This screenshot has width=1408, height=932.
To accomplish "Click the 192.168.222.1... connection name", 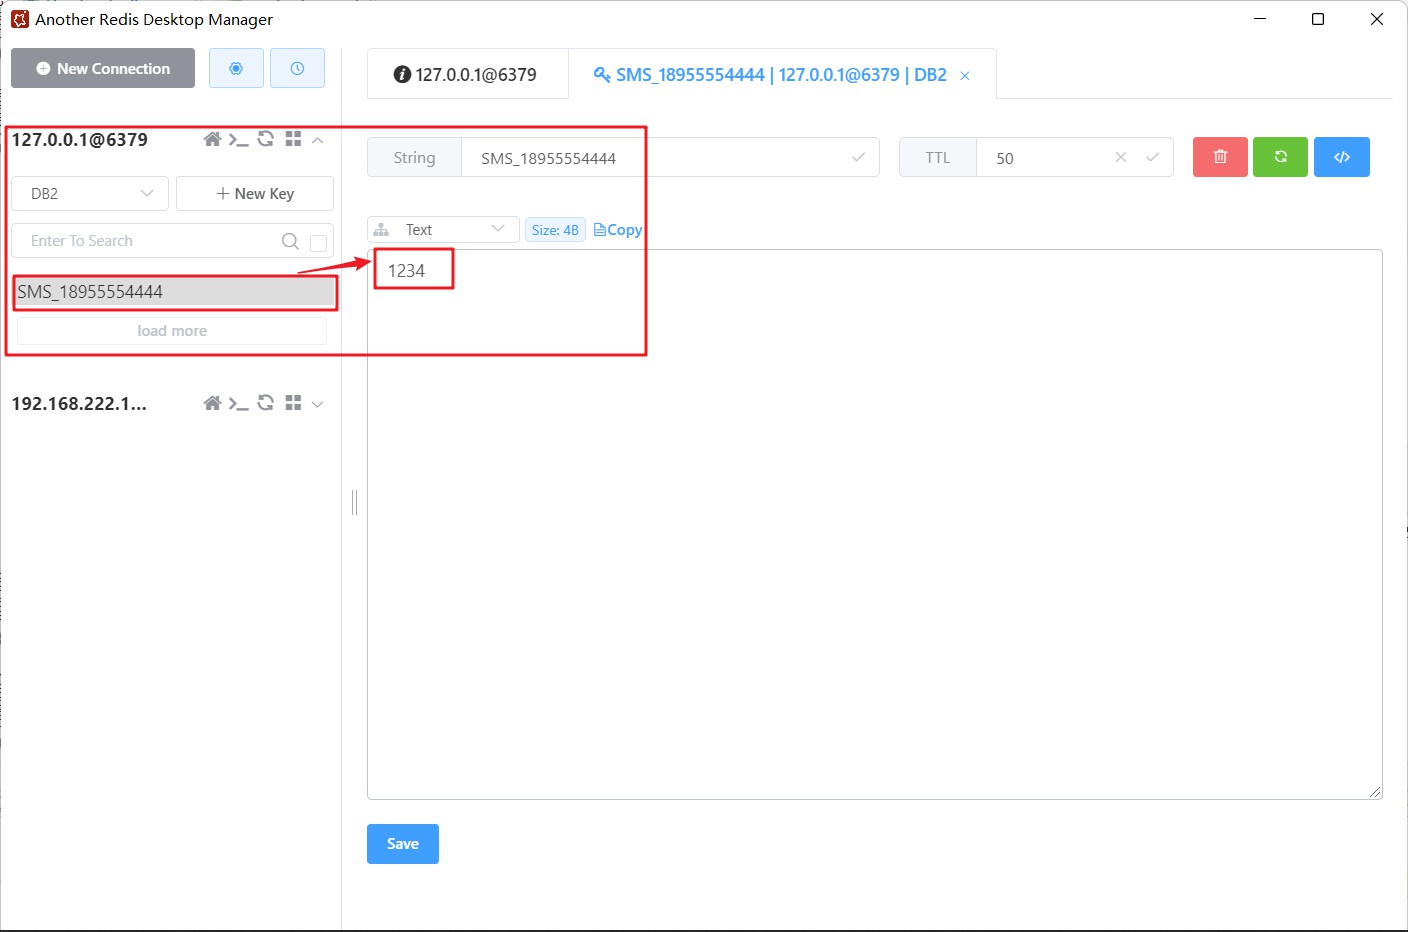I will pos(79,404).
